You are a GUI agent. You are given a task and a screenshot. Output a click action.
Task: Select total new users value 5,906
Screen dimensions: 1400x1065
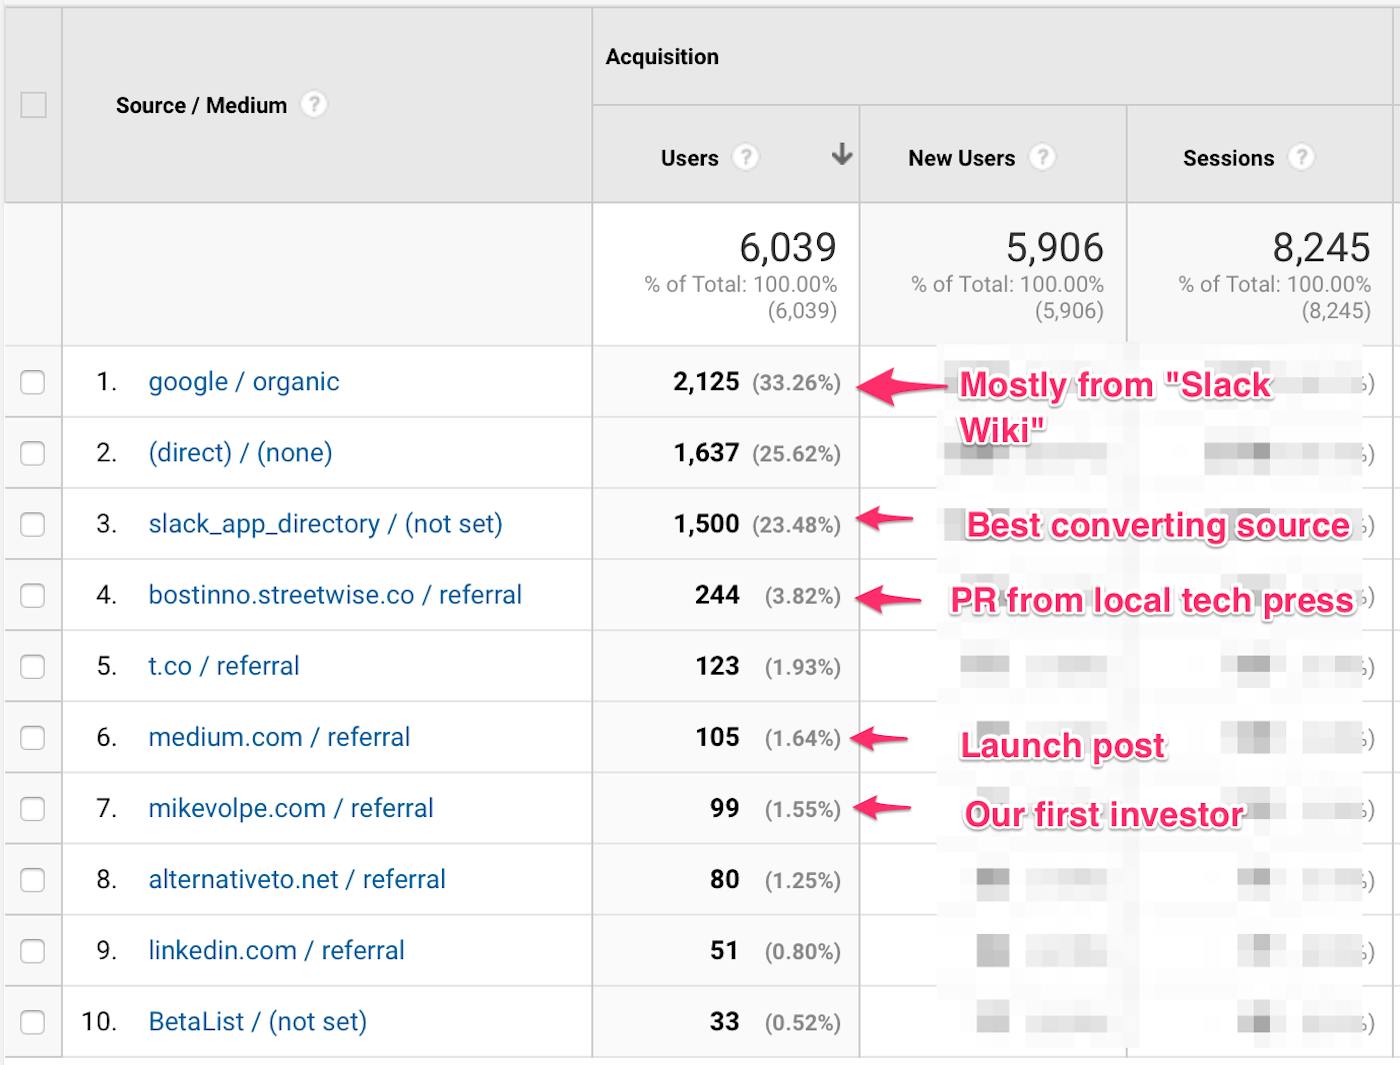1054,247
